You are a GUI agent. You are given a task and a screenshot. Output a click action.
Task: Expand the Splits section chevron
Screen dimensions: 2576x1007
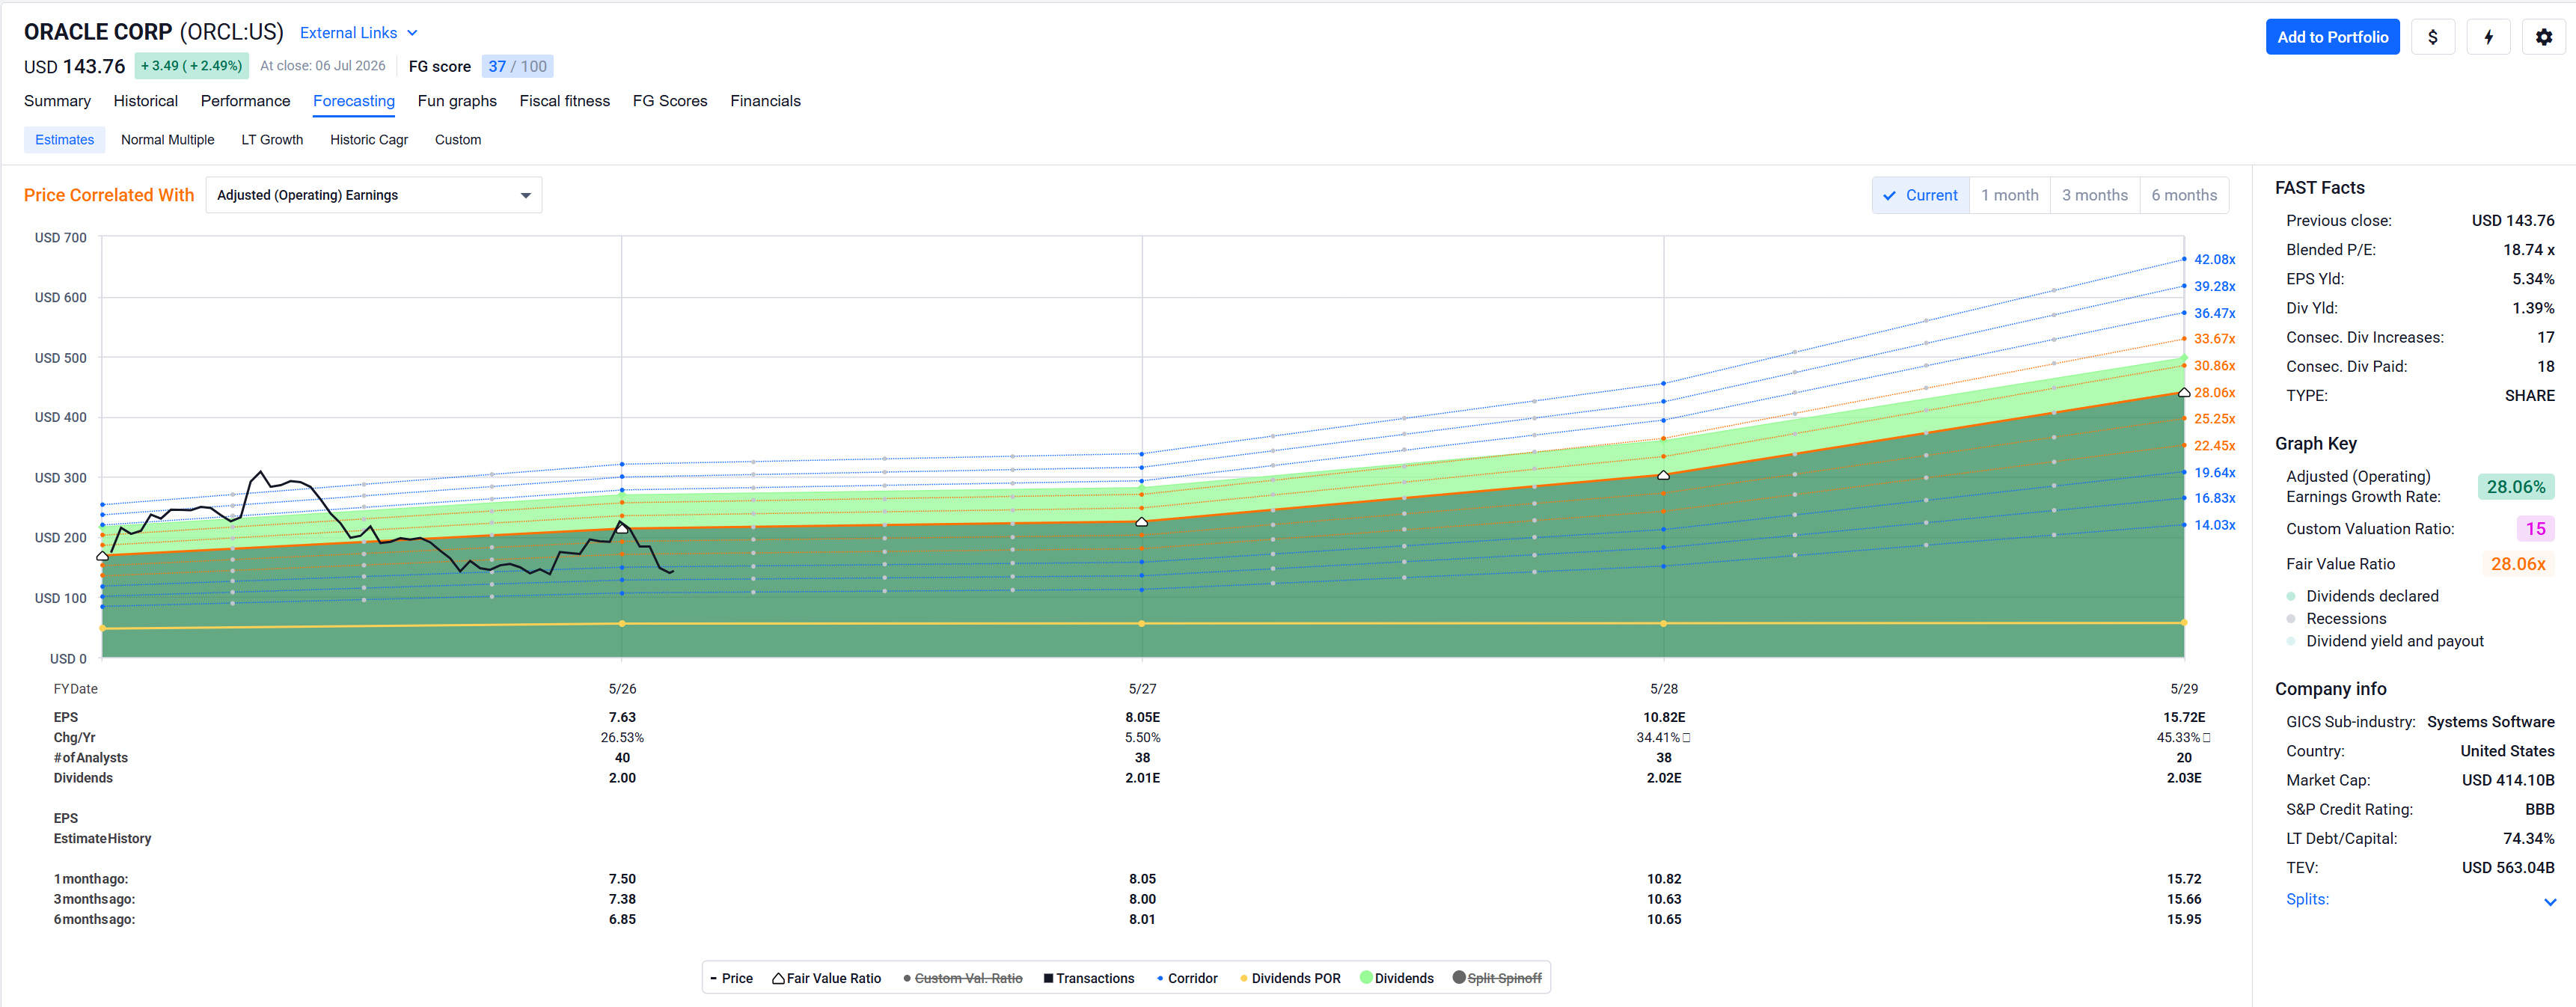pyautogui.click(x=2549, y=901)
